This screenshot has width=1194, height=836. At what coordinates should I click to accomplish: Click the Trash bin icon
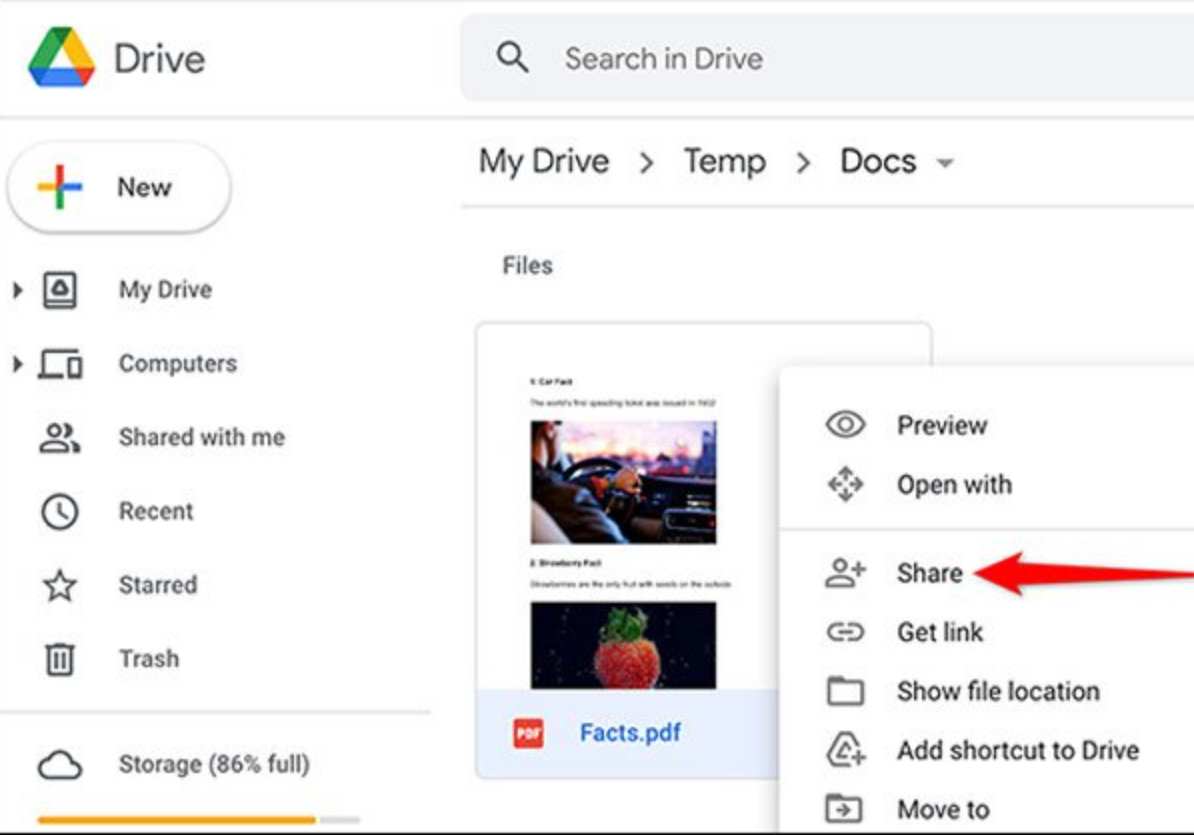pos(60,659)
